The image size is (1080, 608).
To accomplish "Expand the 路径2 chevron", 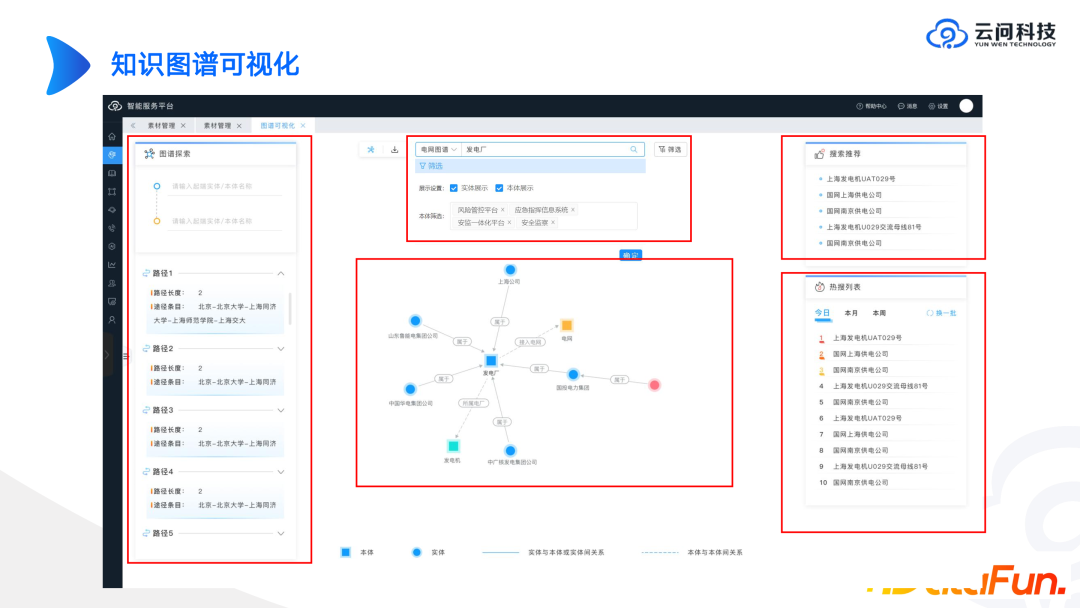I will pos(281,348).
